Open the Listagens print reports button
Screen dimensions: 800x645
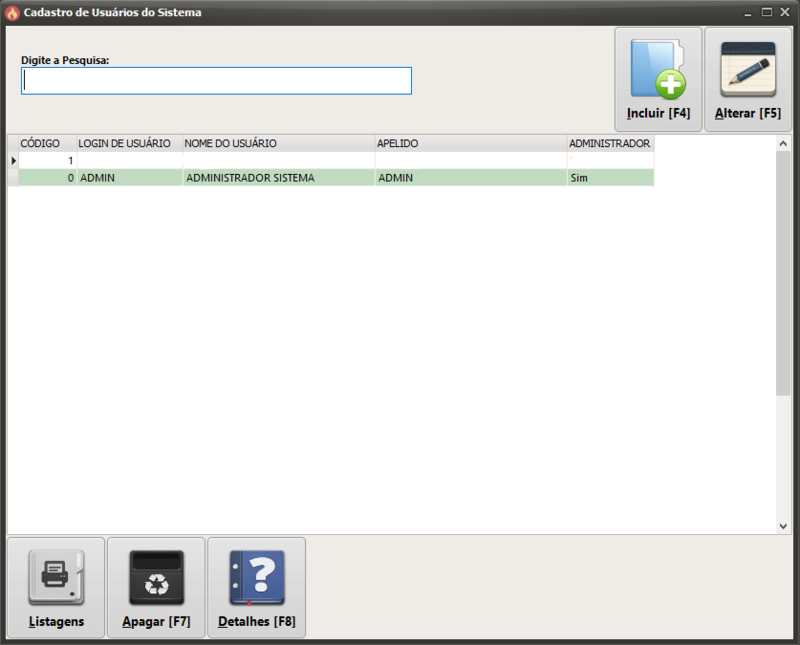pyautogui.click(x=56, y=587)
